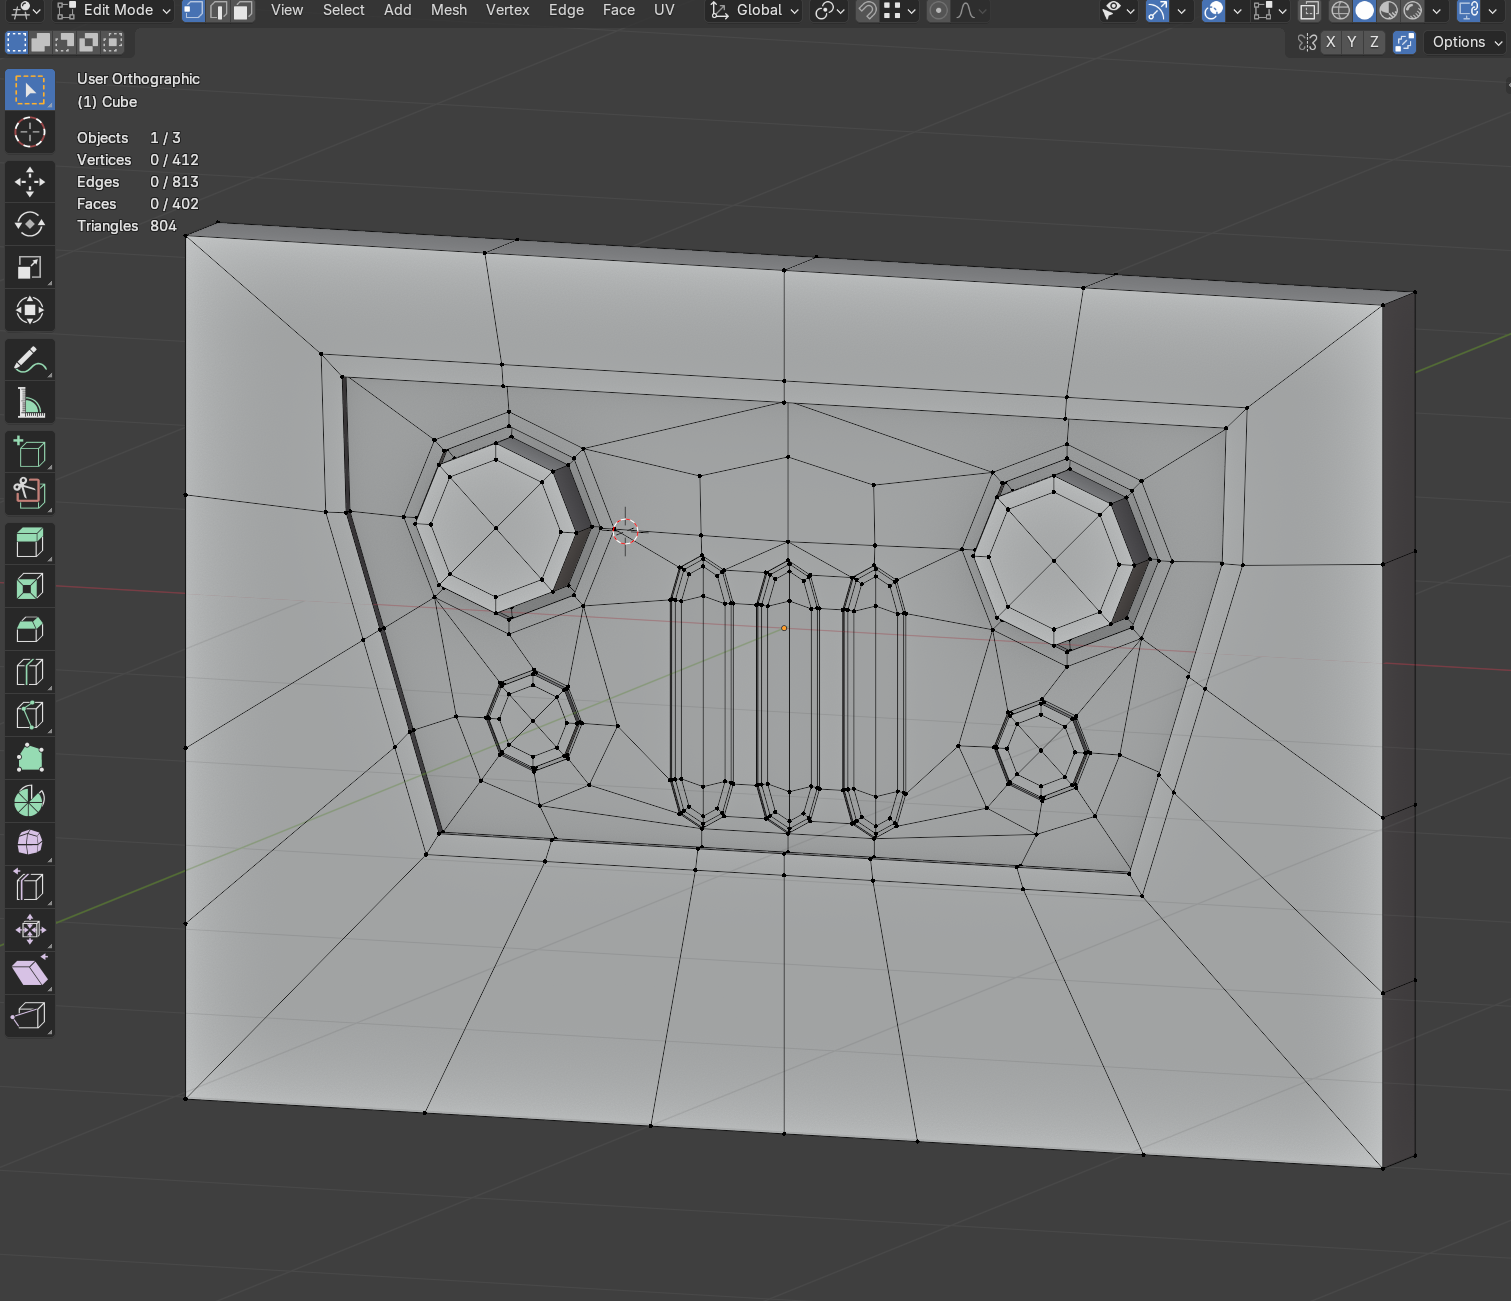Open the viewport shading options arrow
The height and width of the screenshot is (1301, 1511).
point(1437,10)
